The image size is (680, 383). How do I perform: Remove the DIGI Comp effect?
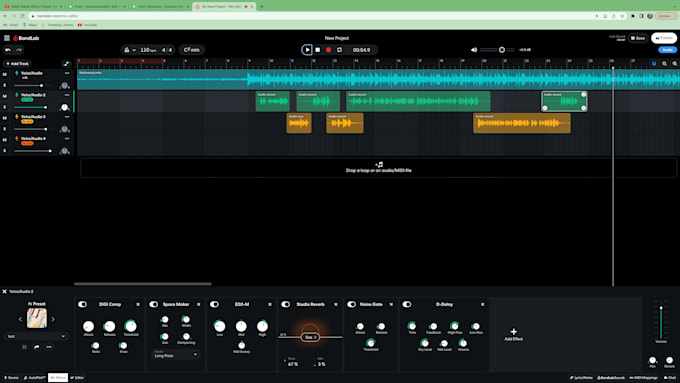point(138,304)
